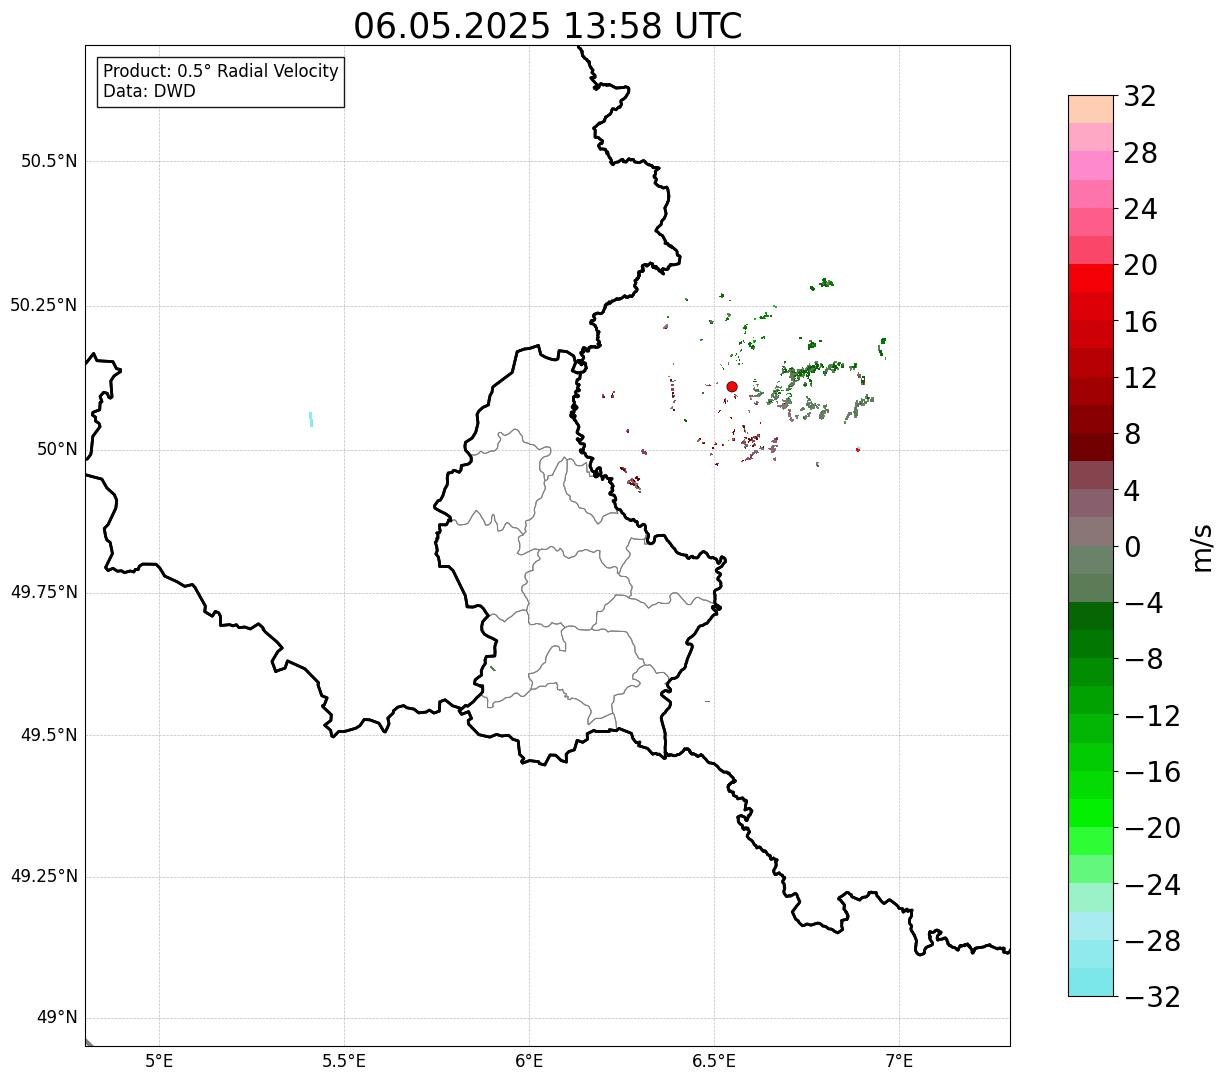Click the colorbar tick label '−20'
This screenshot has height=1081, width=1225.
[x=1152, y=829]
